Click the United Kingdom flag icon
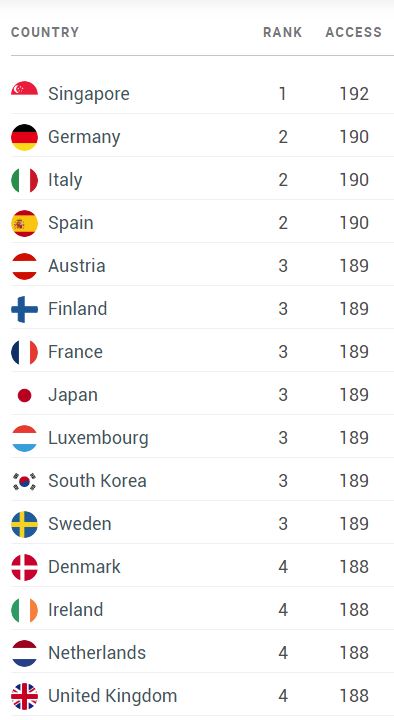Viewport: 394px width, 720px height. [x=24, y=696]
